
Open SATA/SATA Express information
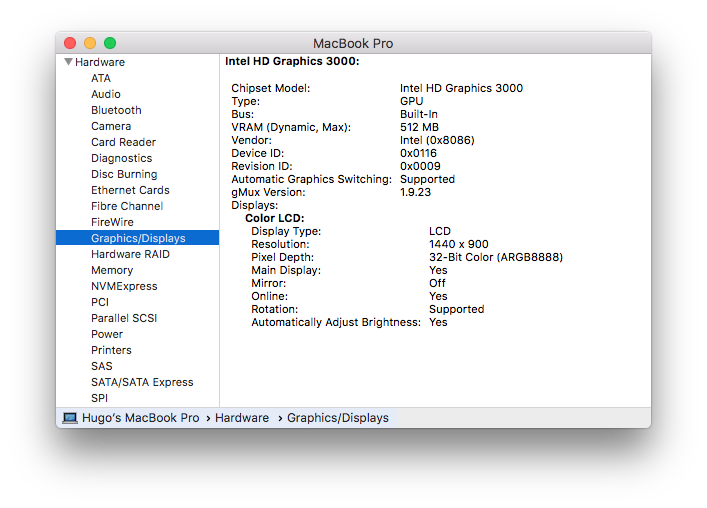(x=142, y=382)
